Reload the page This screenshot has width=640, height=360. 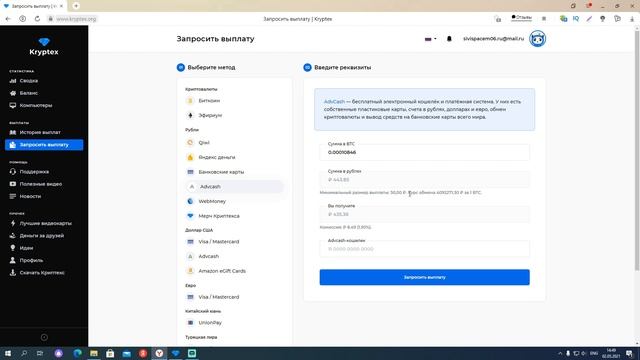pyautogui.click(x=37, y=19)
